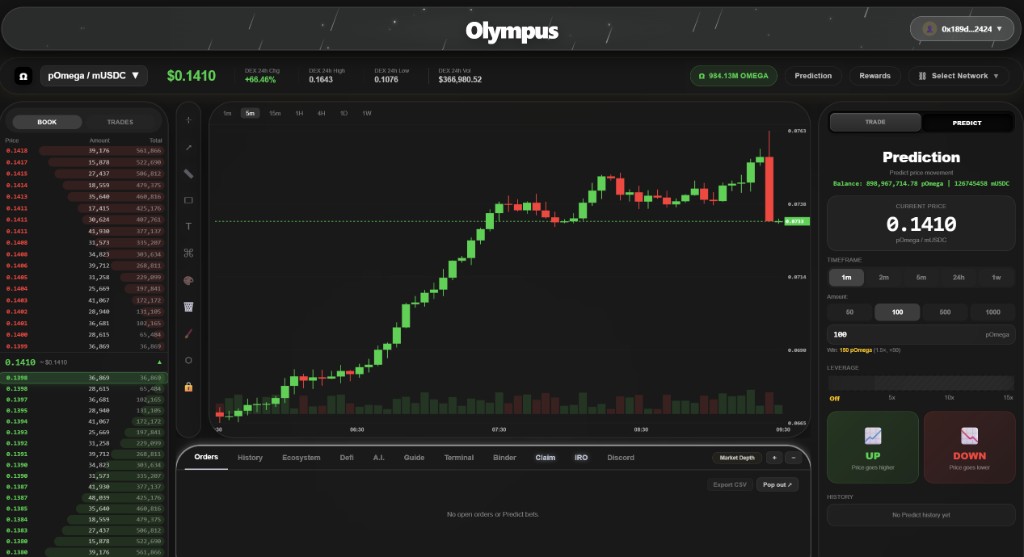Select the trend line arrow tool
The image size is (1024, 557).
point(188,148)
